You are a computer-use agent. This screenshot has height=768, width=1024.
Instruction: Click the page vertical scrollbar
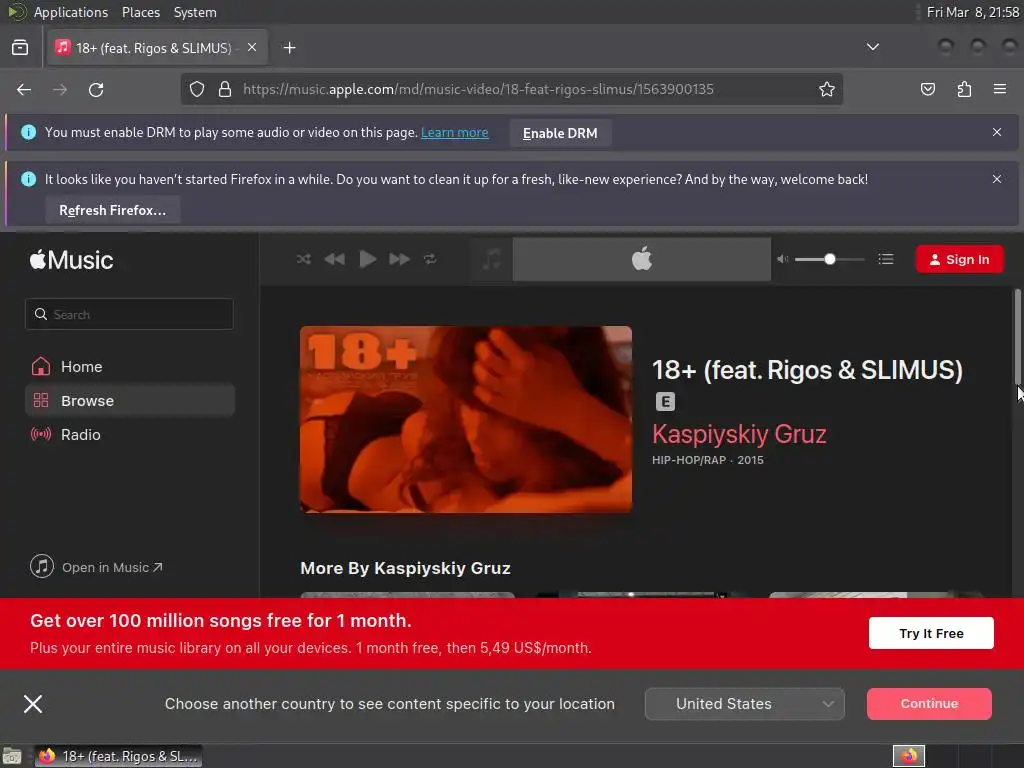(x=1017, y=337)
